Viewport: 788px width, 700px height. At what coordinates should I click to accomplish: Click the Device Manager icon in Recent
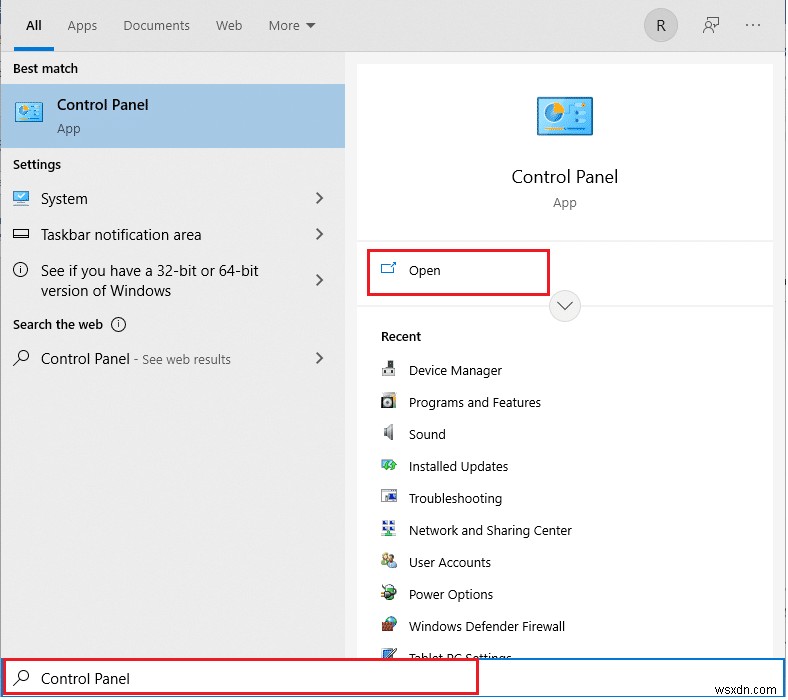389,370
